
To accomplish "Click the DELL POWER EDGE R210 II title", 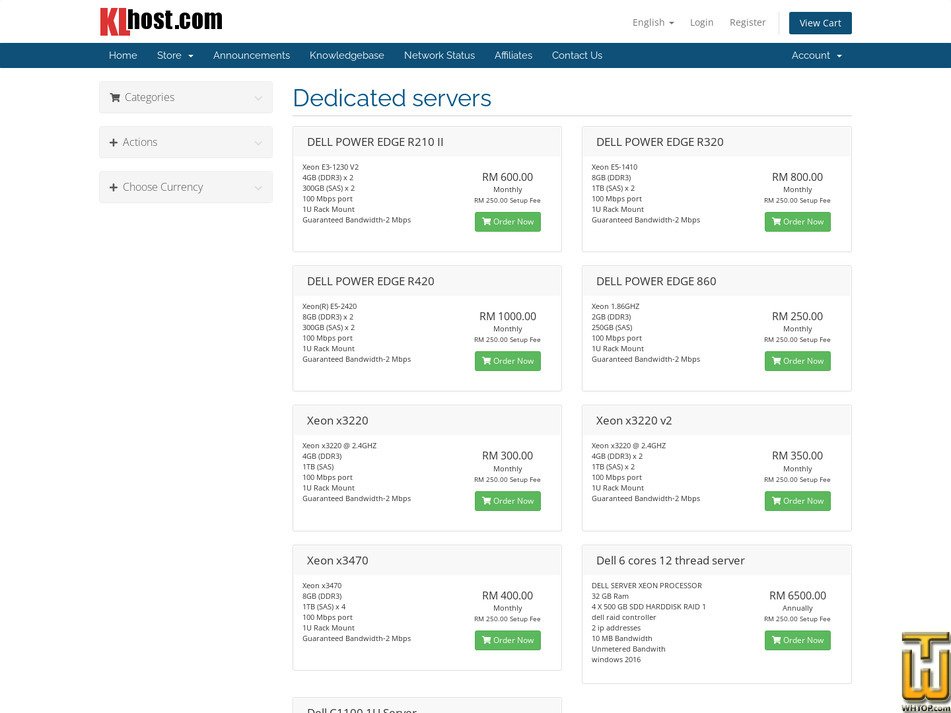I will click(375, 142).
